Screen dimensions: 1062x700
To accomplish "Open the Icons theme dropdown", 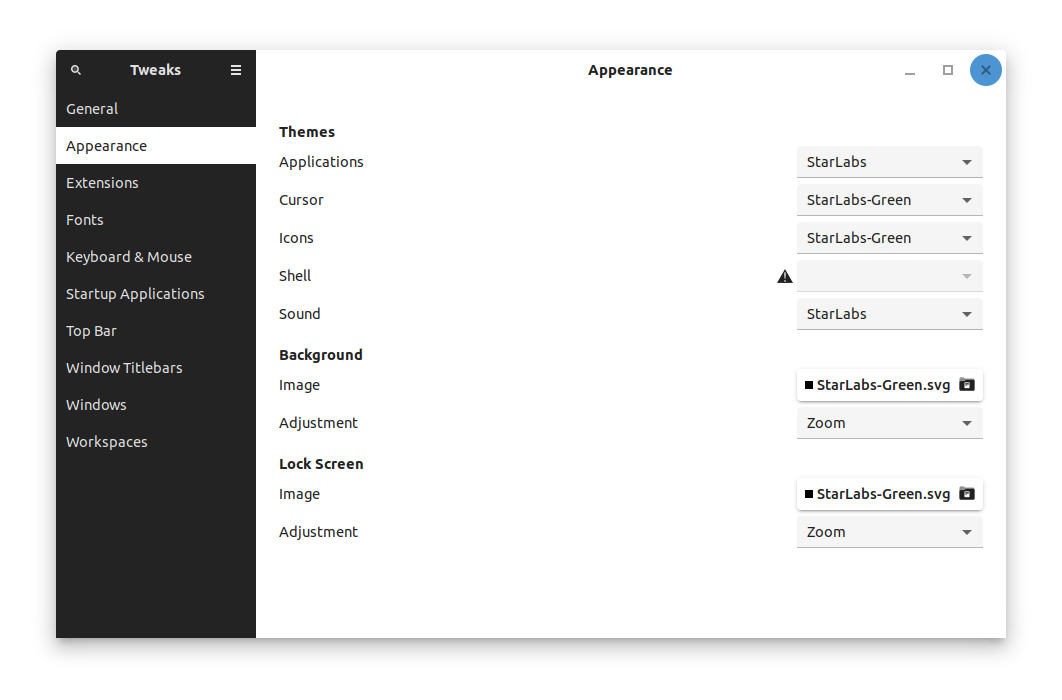I will click(x=889, y=238).
